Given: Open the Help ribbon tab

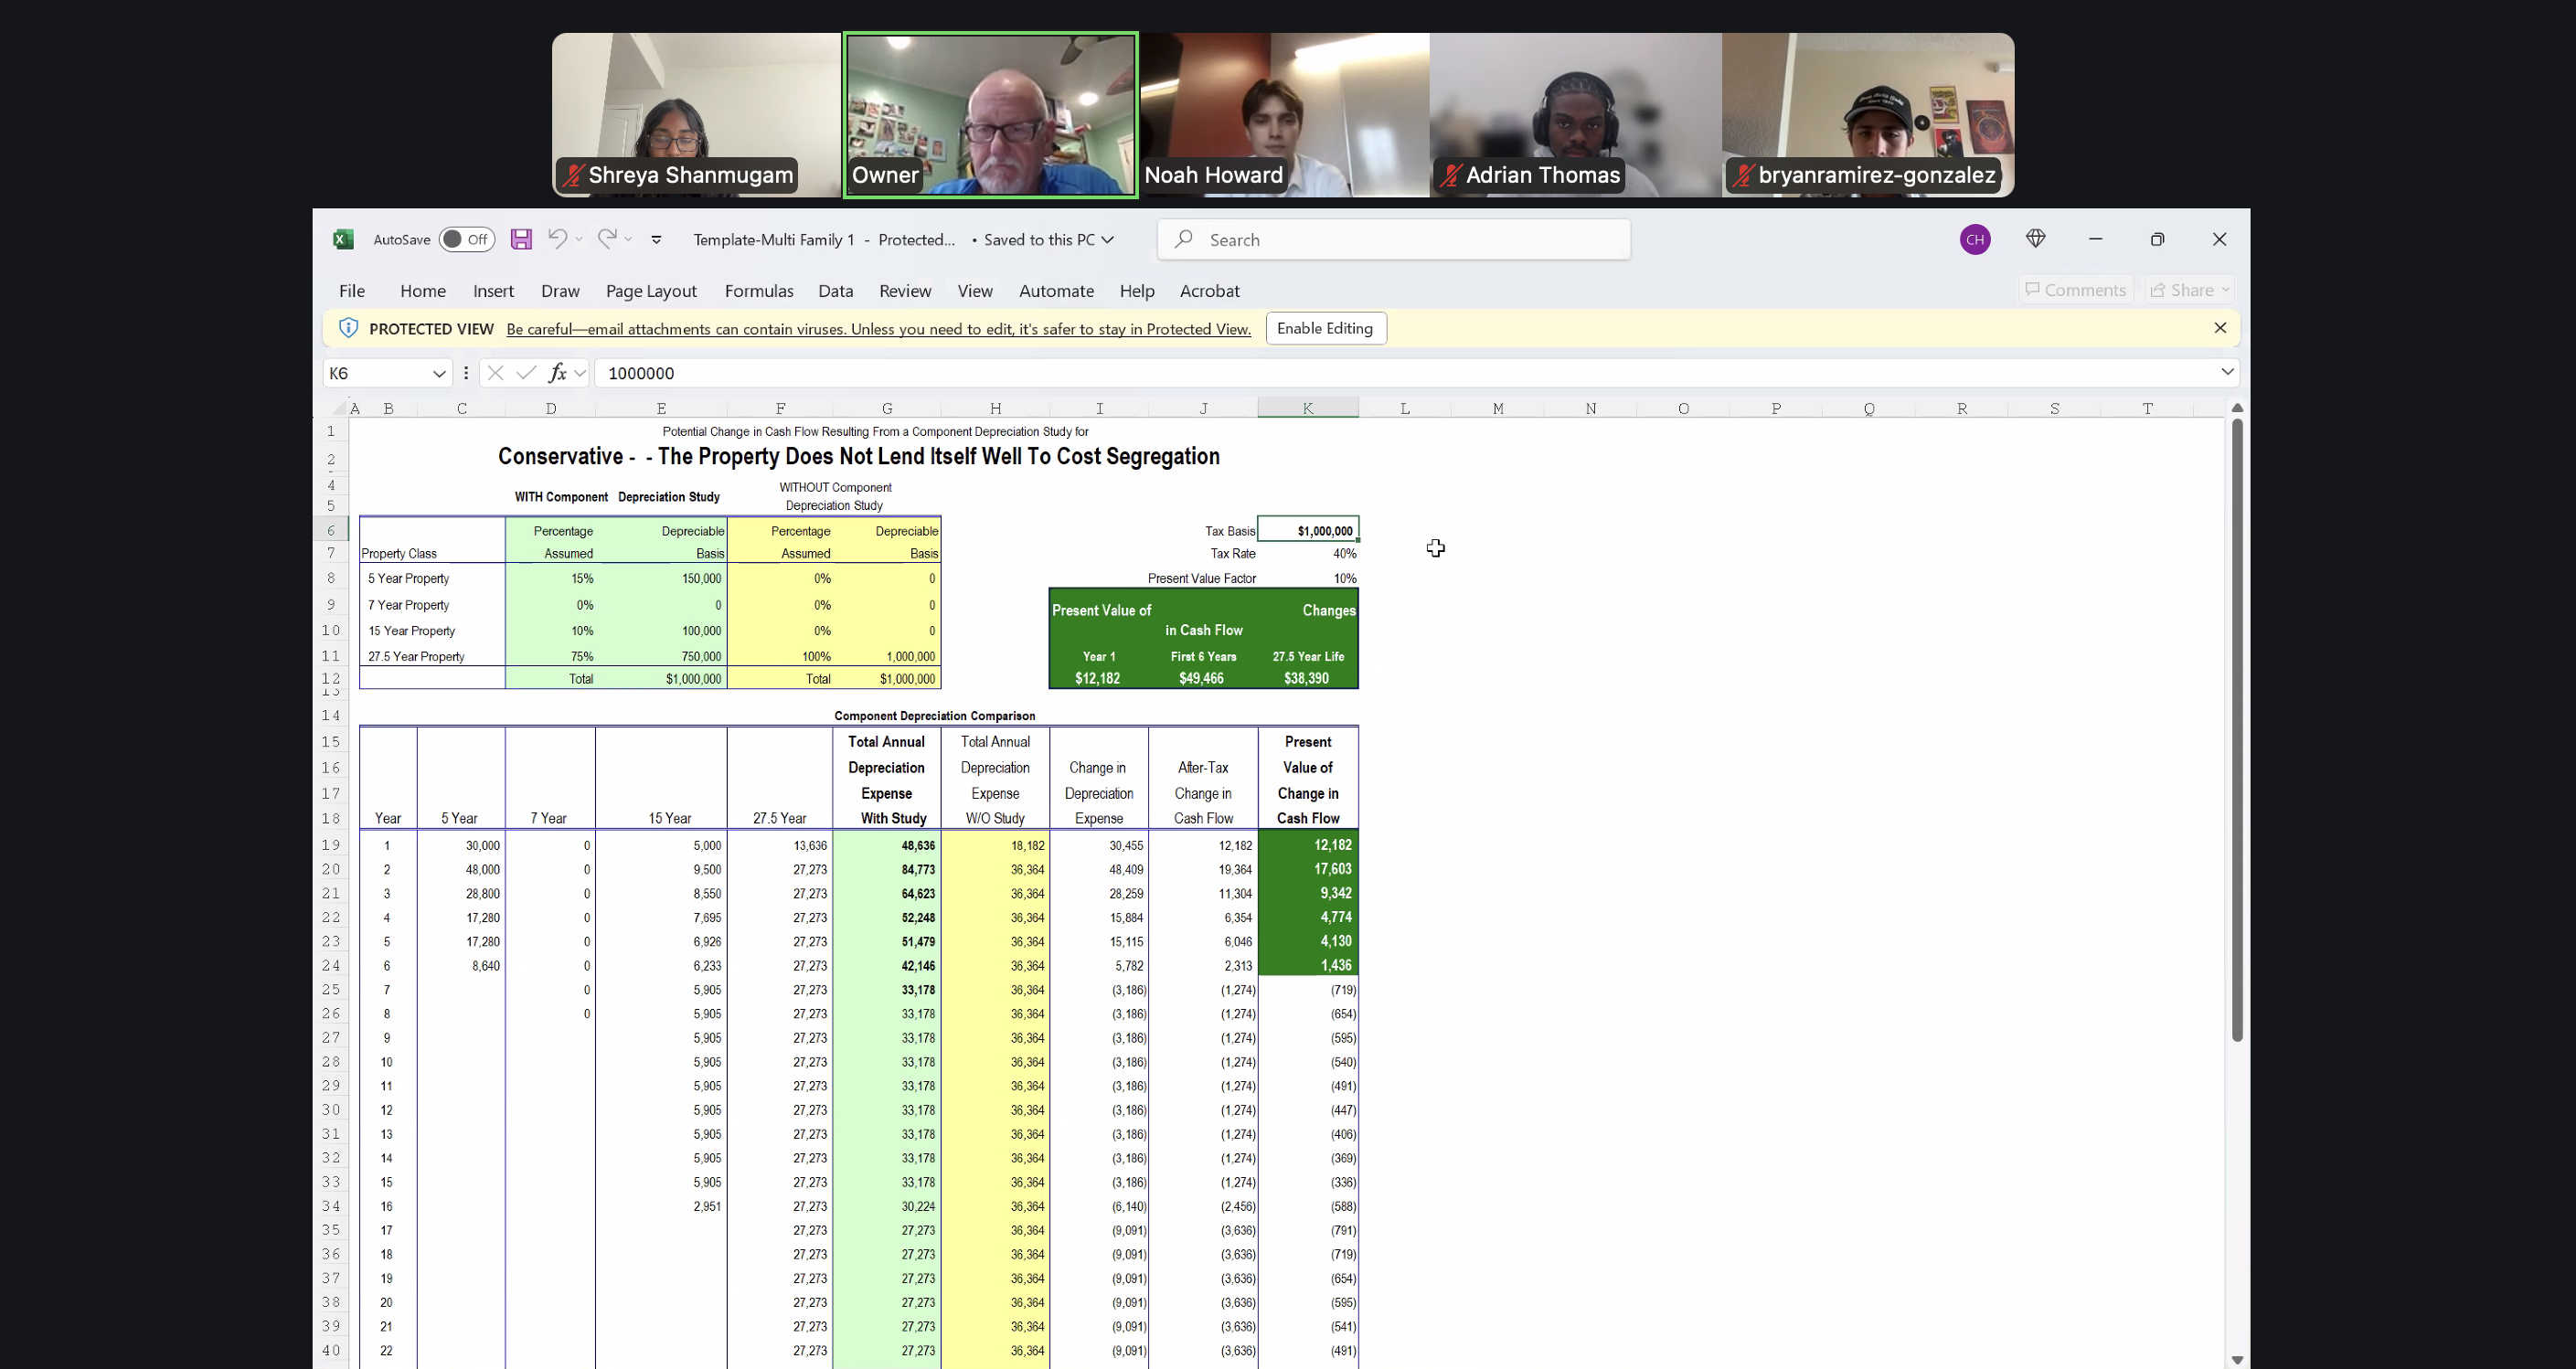Looking at the screenshot, I should tap(1137, 291).
